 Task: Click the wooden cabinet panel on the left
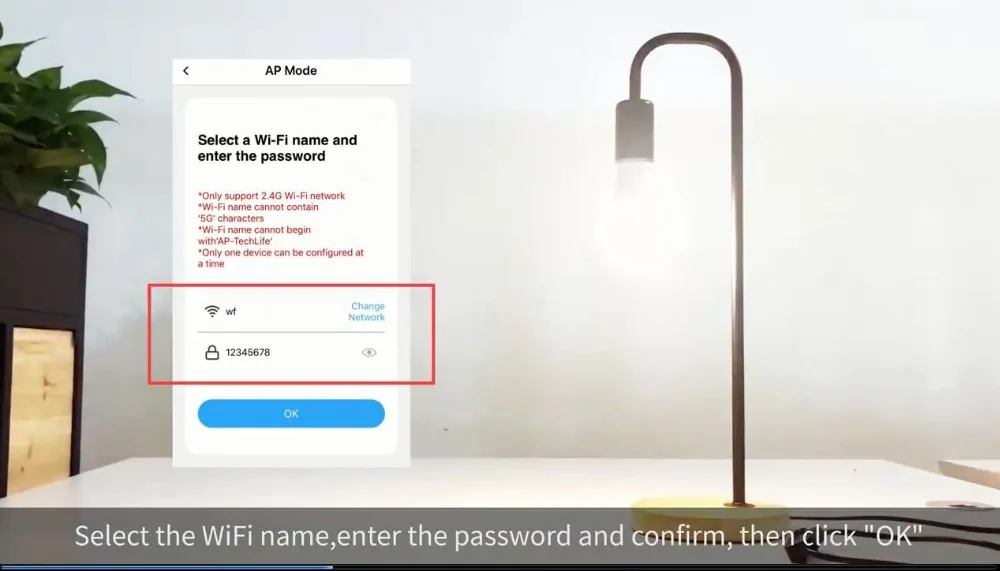[41, 408]
